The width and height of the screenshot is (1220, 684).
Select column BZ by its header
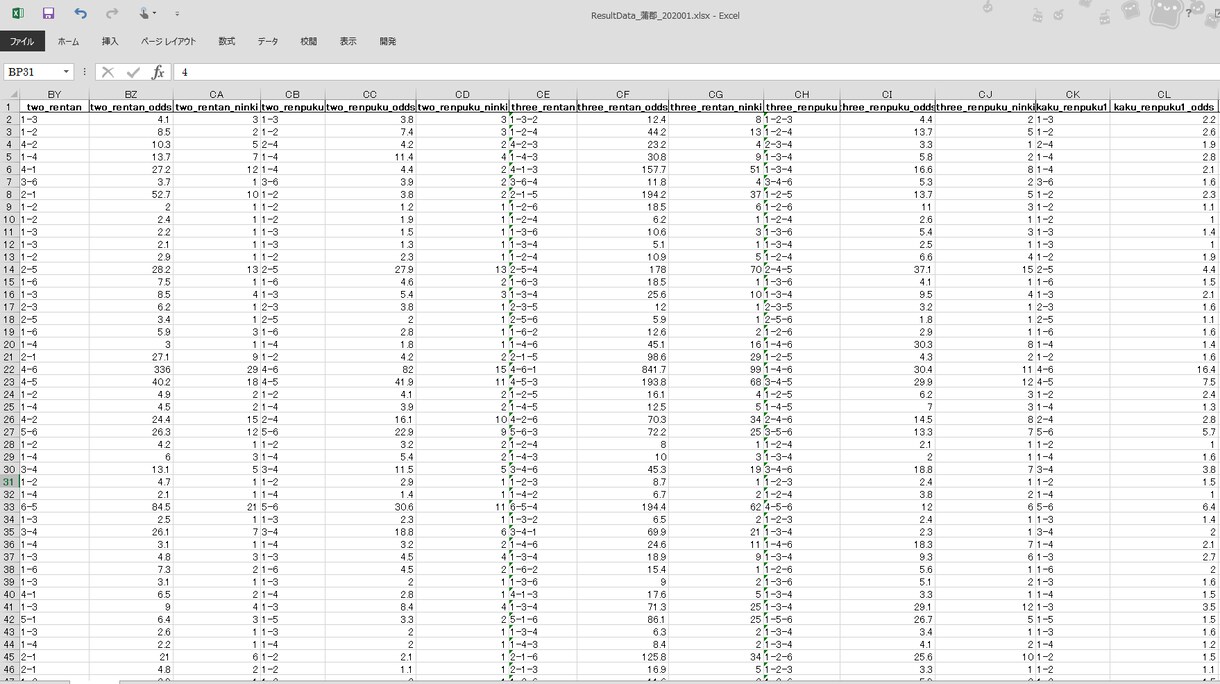pyautogui.click(x=131, y=95)
